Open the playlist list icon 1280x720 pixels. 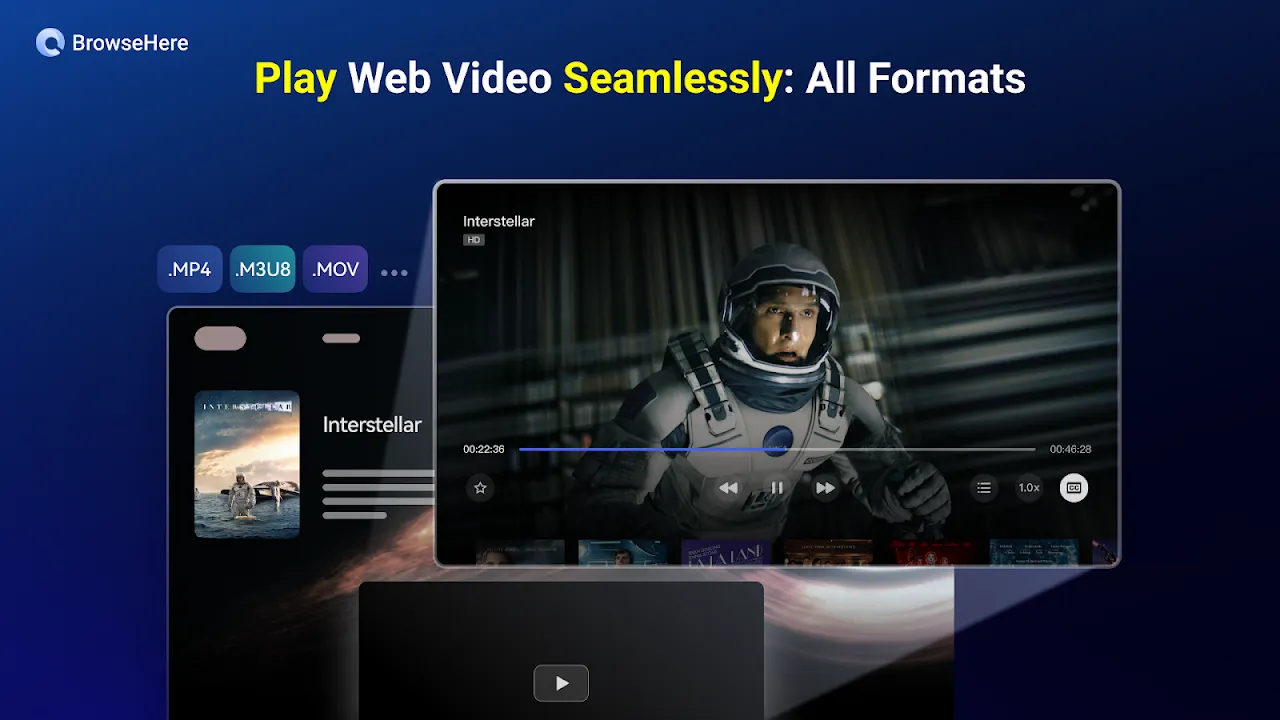[984, 488]
